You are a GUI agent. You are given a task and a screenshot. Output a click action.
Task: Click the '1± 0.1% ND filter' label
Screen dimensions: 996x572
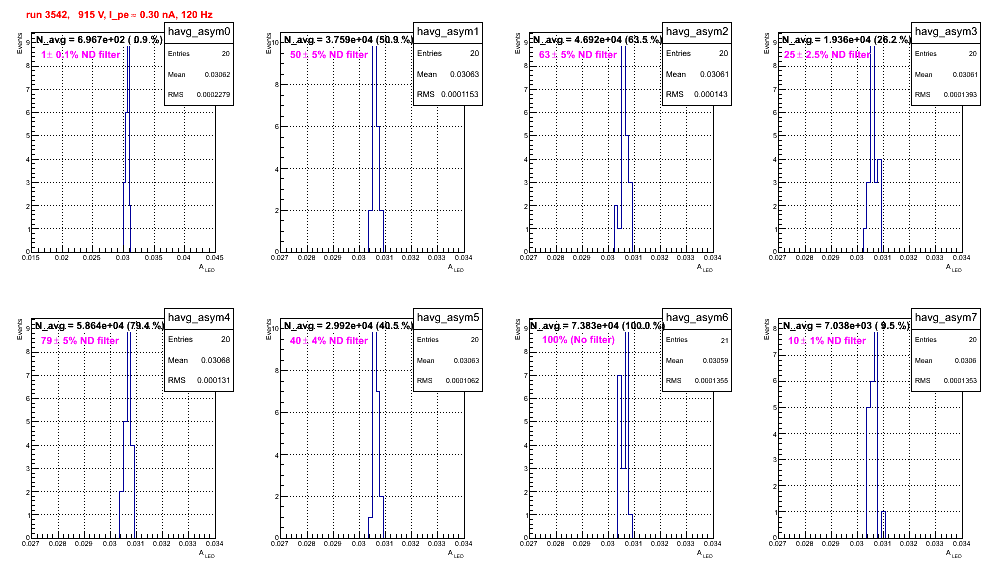coord(81,55)
